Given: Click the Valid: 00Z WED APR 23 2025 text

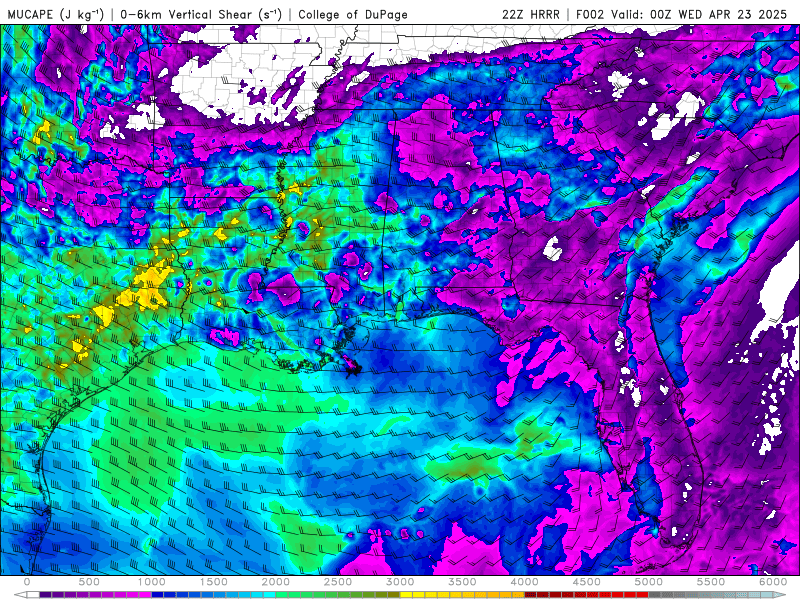Looking at the screenshot, I should (x=699, y=14).
